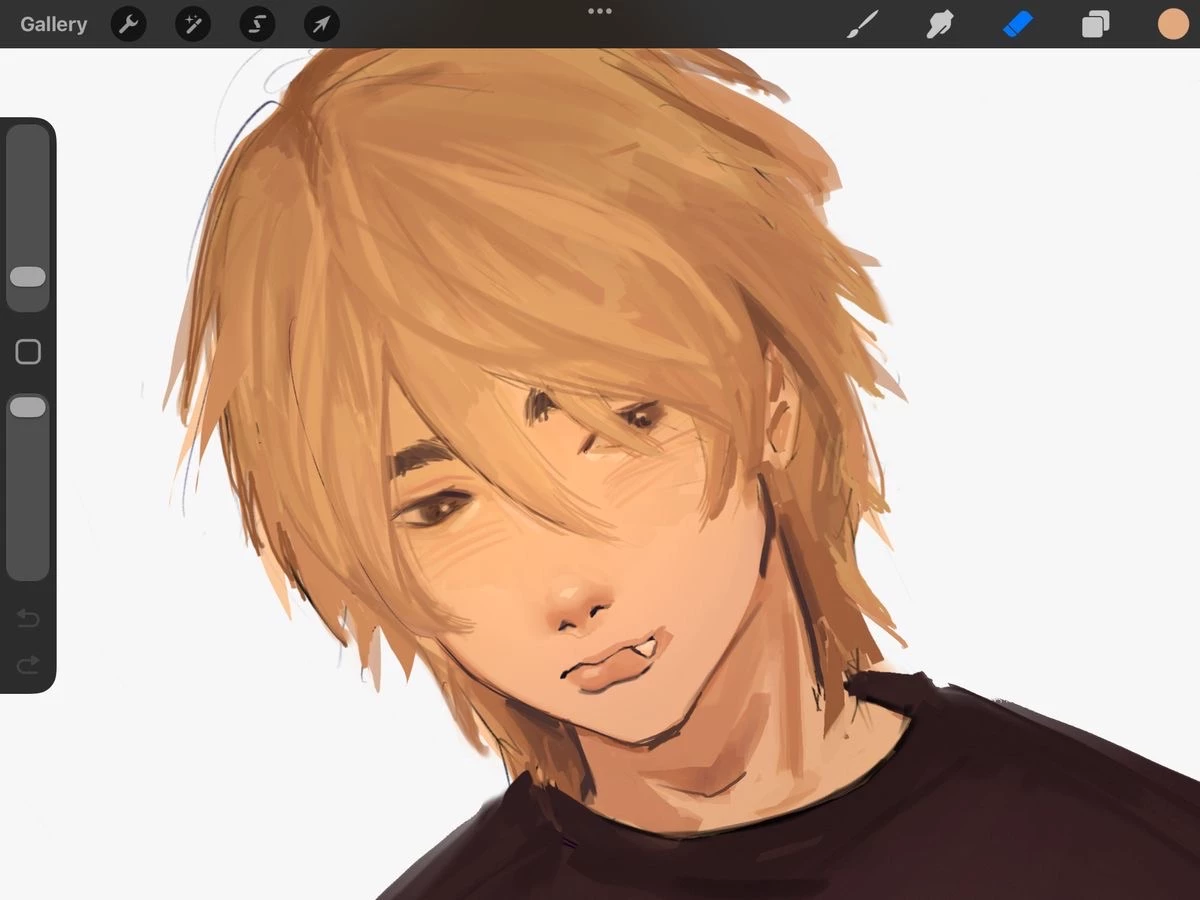1200x900 pixels.
Task: Tap the square modify button in sidebar
Action: (x=28, y=352)
